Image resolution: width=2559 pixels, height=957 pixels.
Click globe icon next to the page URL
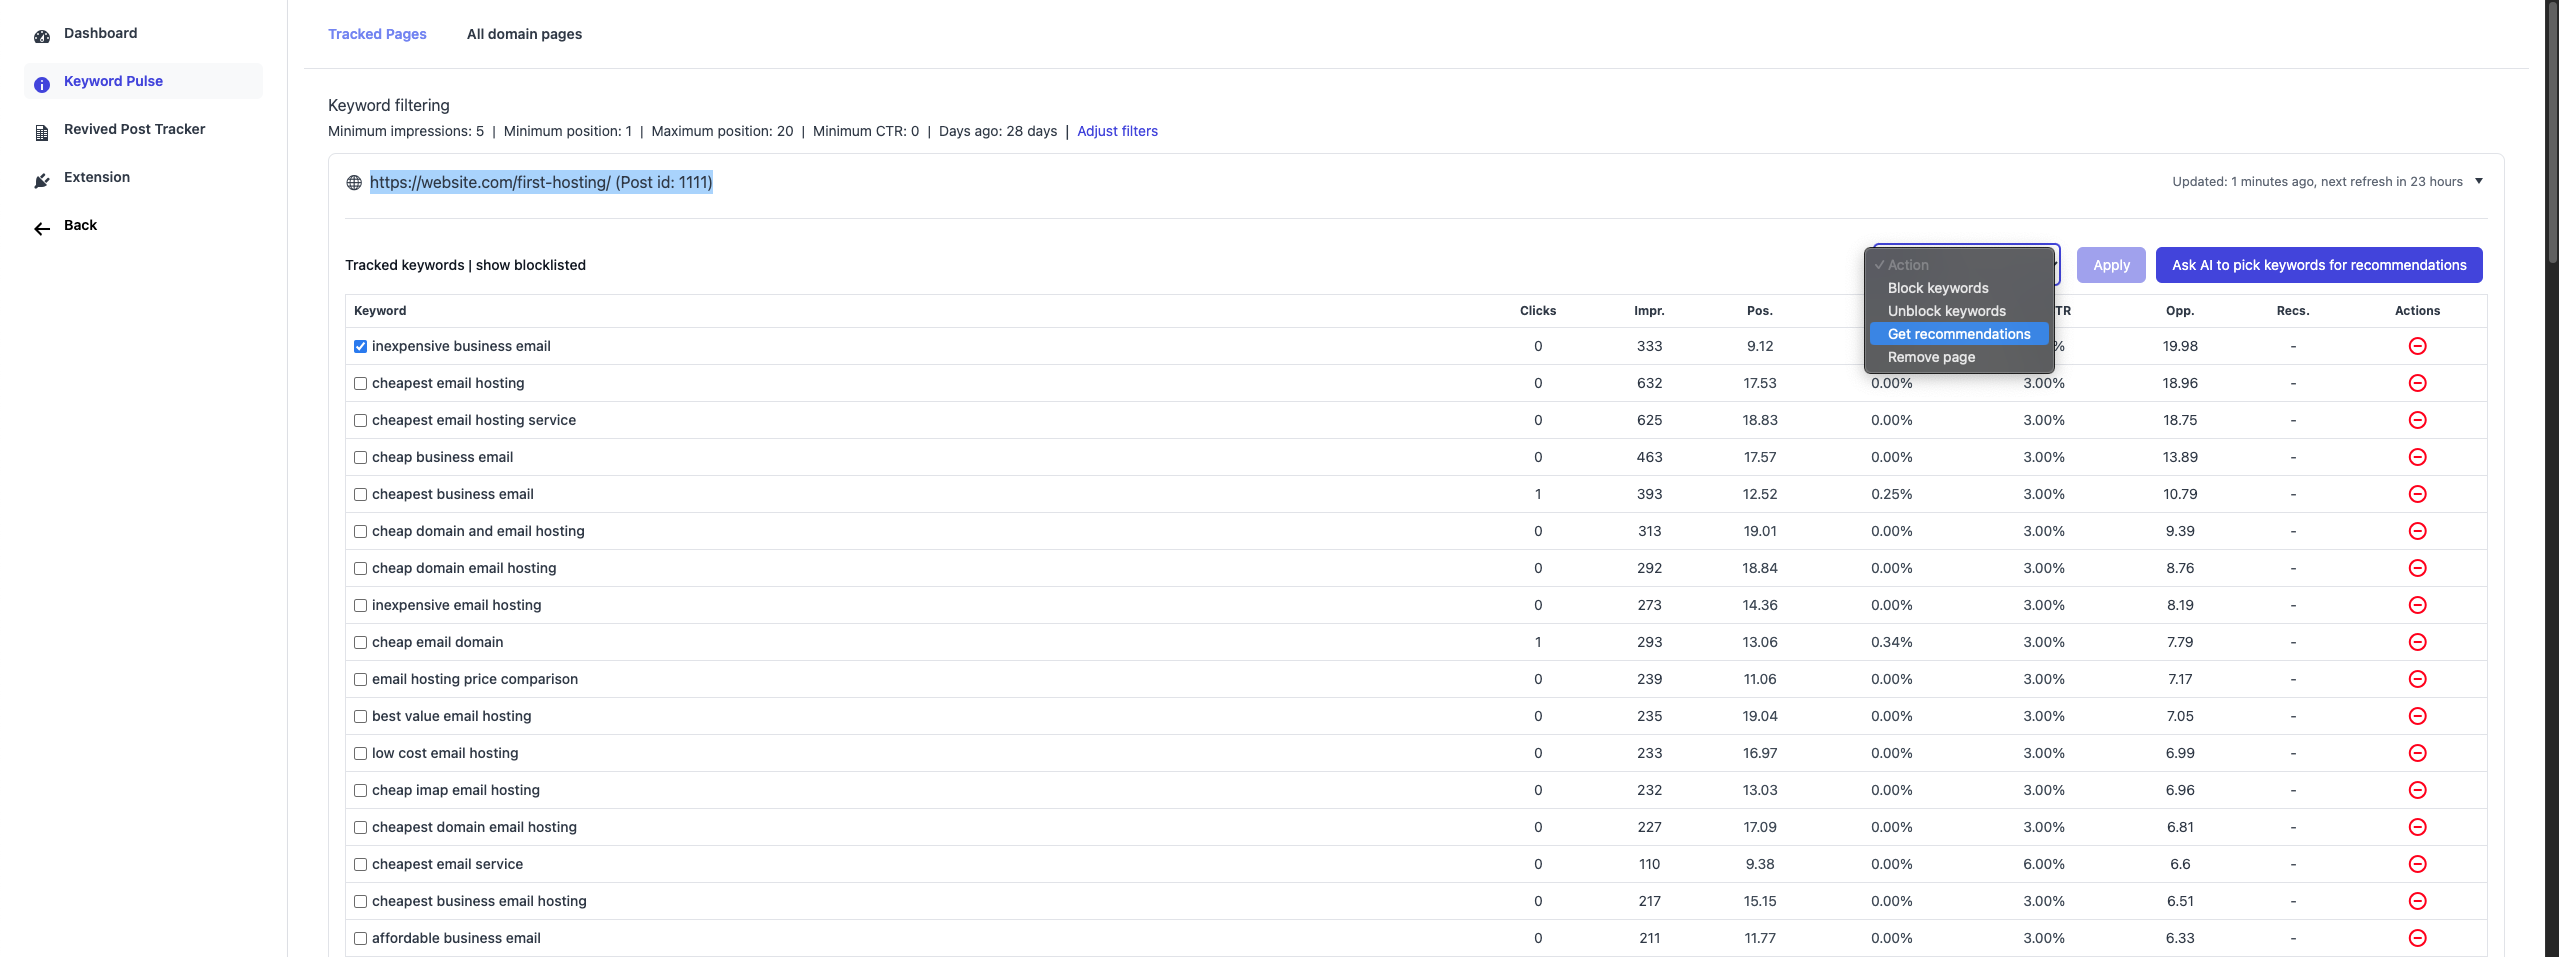354,183
